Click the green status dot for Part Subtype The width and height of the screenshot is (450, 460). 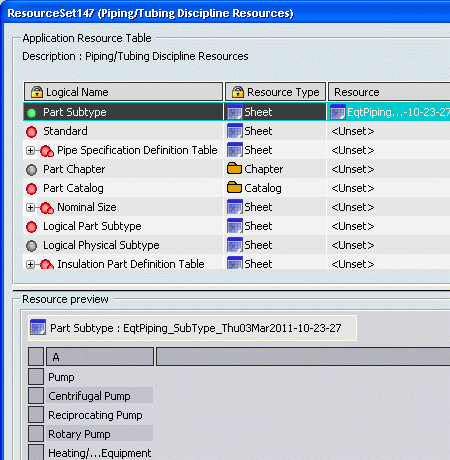[32, 113]
